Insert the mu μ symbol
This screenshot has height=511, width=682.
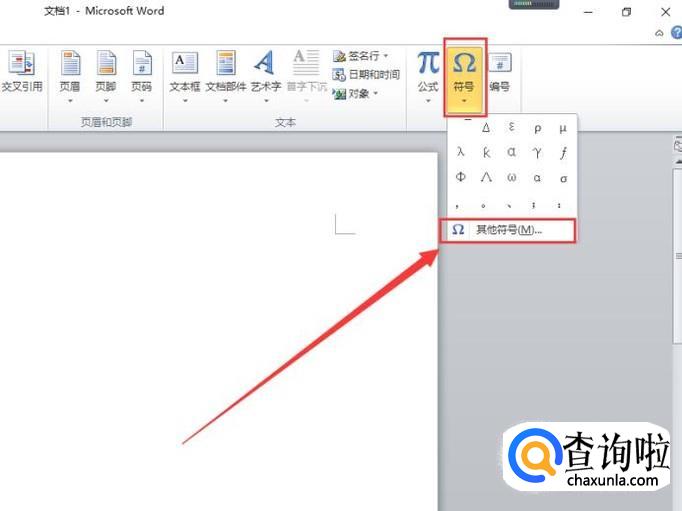pyautogui.click(x=563, y=129)
